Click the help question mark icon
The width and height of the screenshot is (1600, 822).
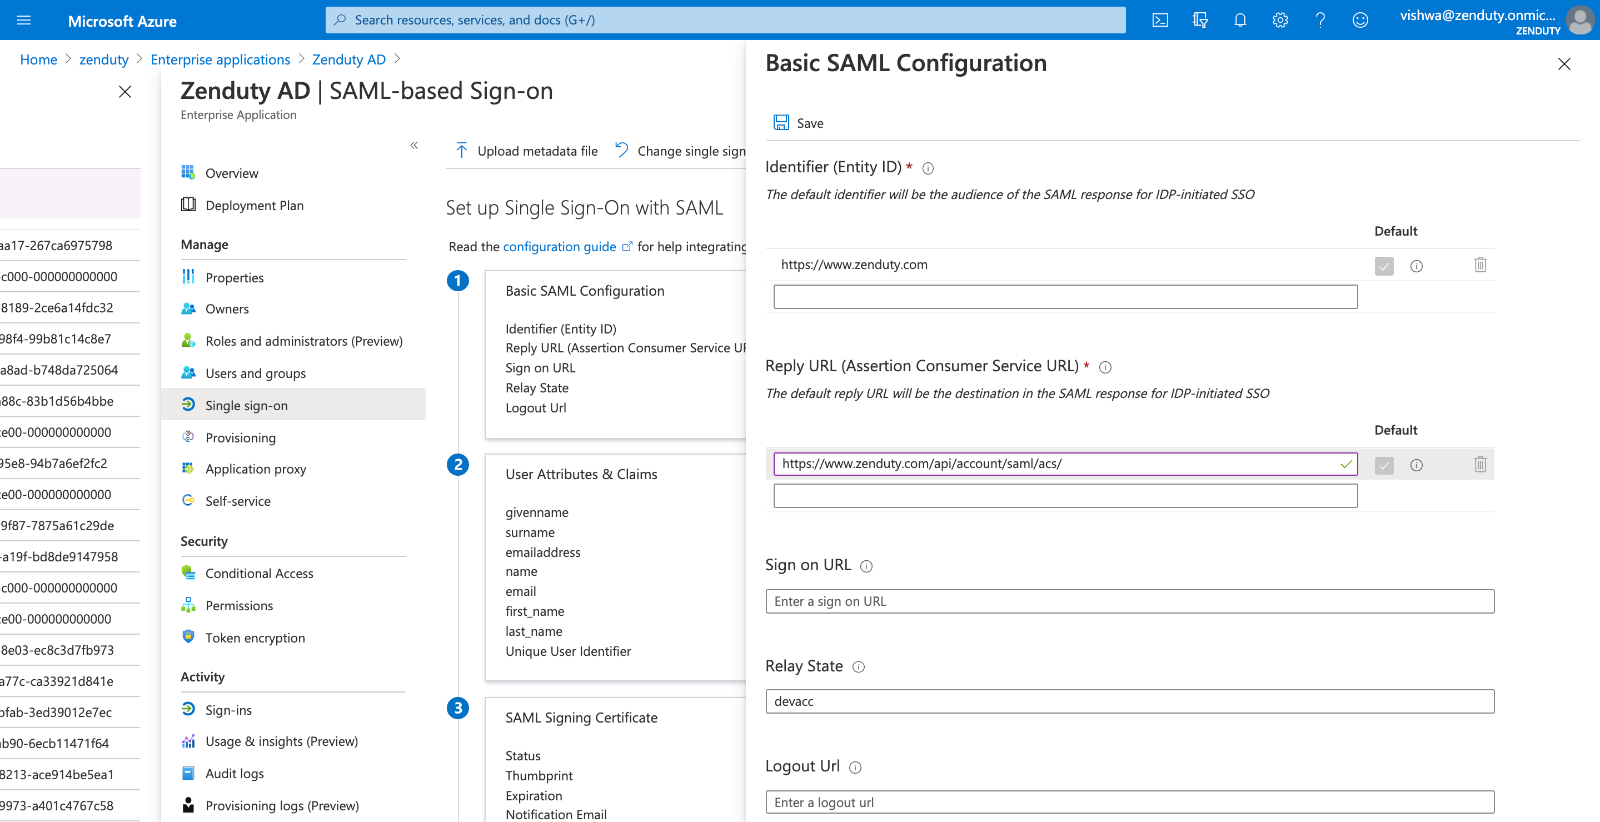pos(1320,20)
